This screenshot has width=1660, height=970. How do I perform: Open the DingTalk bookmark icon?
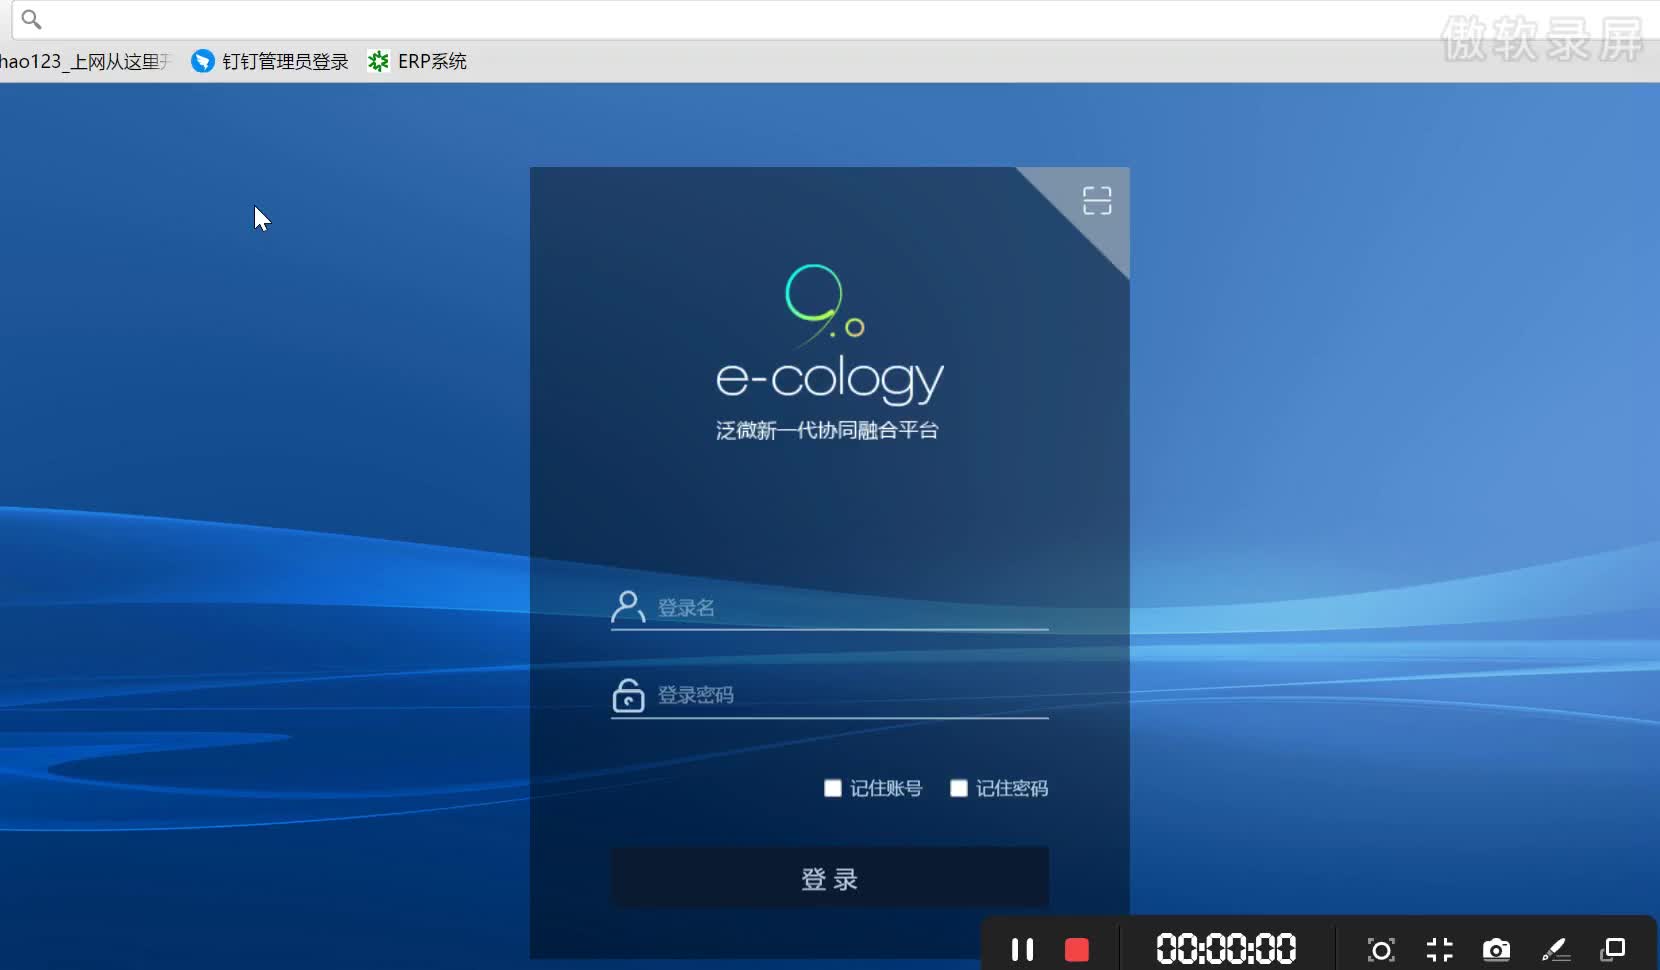pos(202,61)
